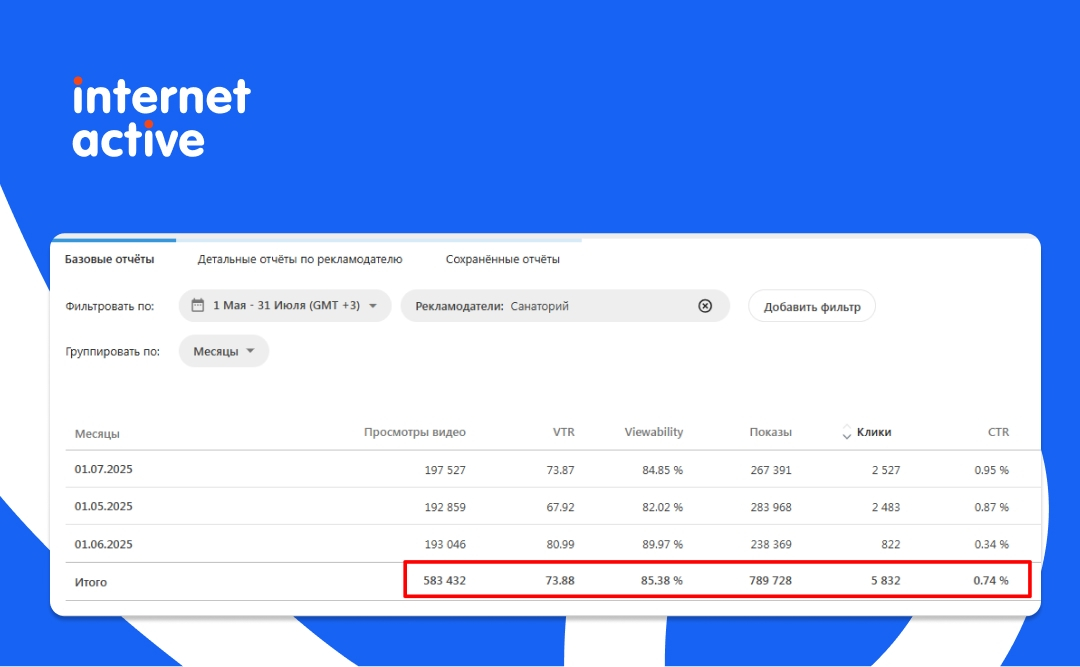Click the calendar icon in date filter
The height and width of the screenshot is (667, 1080).
click(x=198, y=305)
